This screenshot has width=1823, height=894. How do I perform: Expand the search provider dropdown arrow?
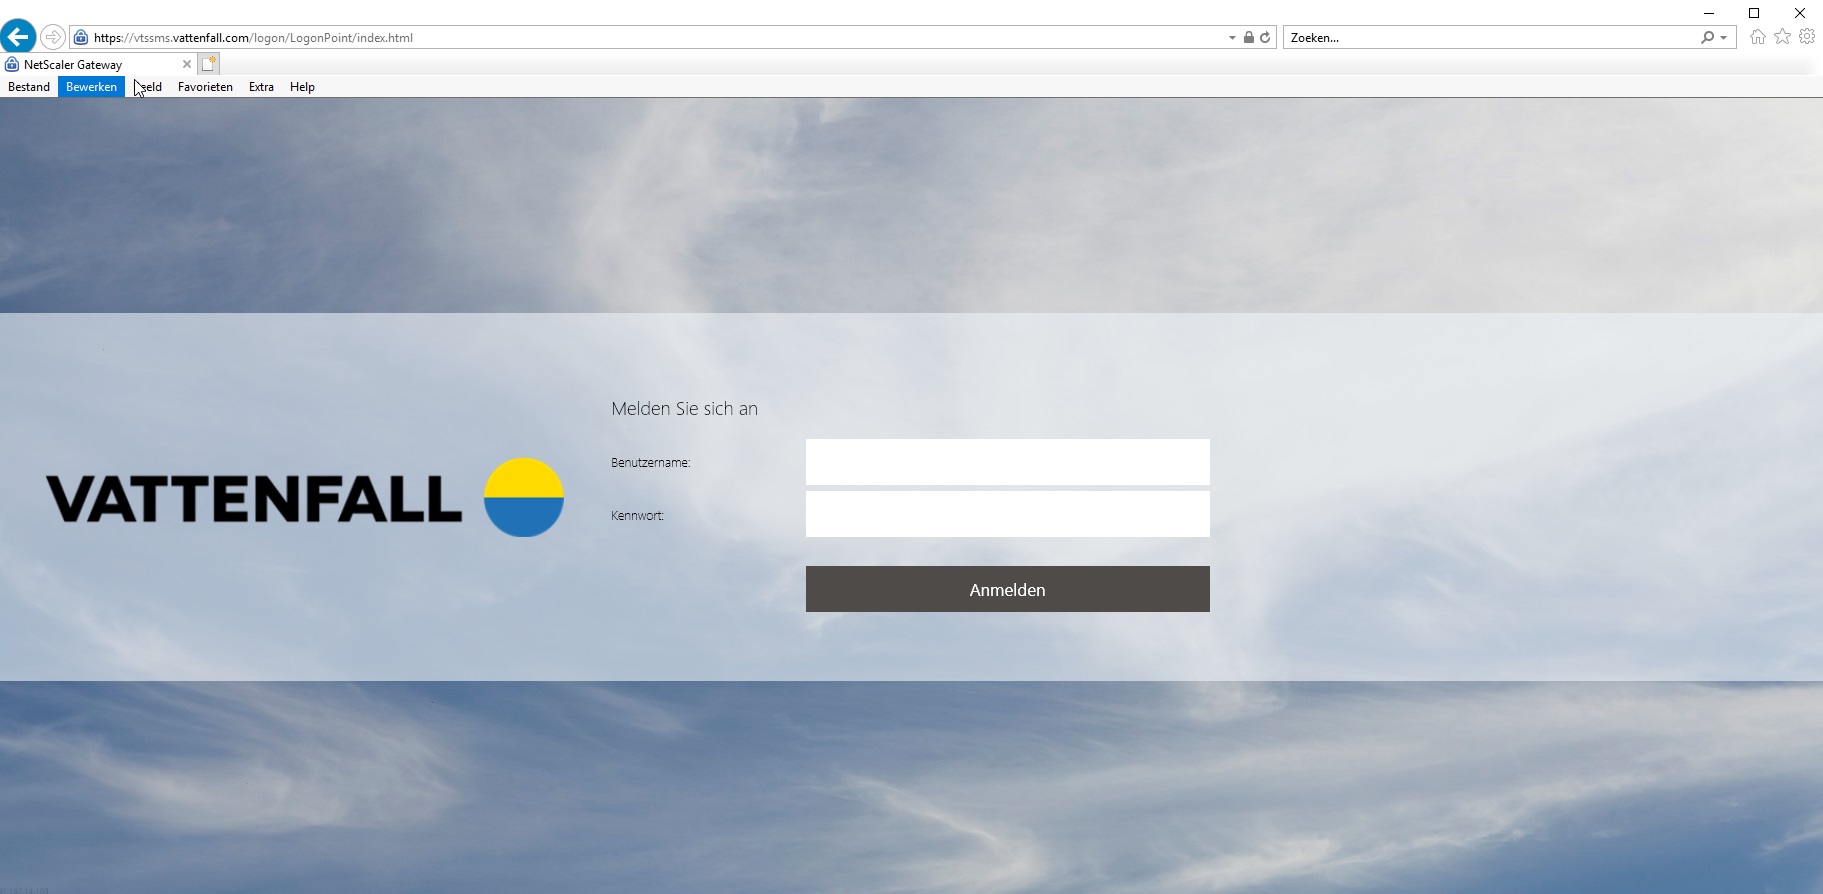(x=1723, y=38)
